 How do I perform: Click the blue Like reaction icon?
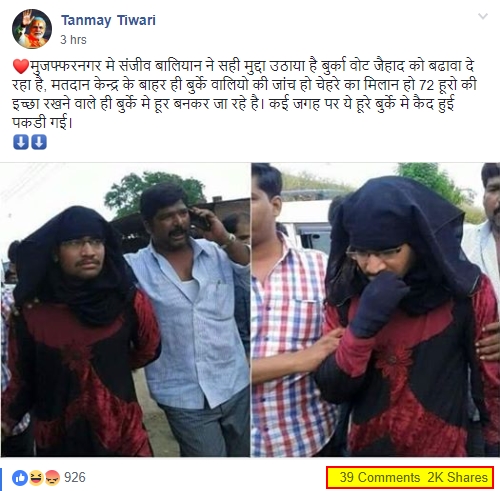pos(20,478)
